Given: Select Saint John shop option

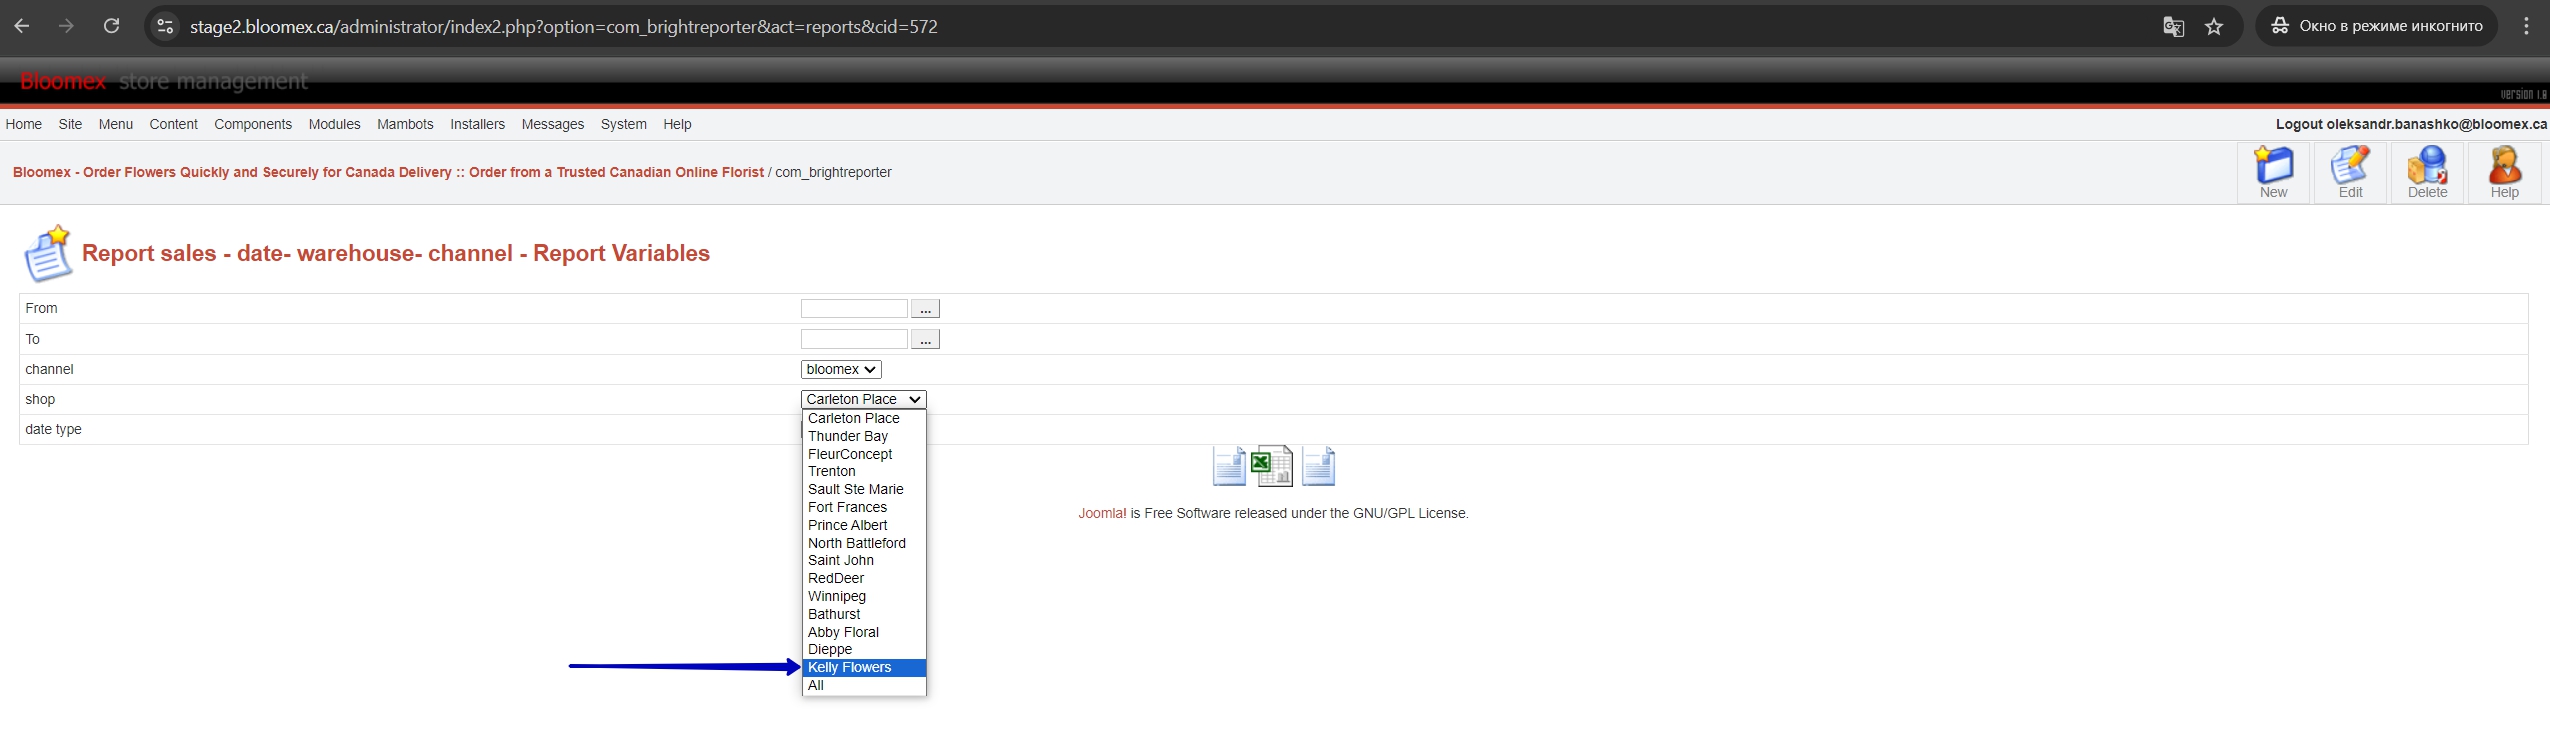Looking at the screenshot, I should coord(864,560).
